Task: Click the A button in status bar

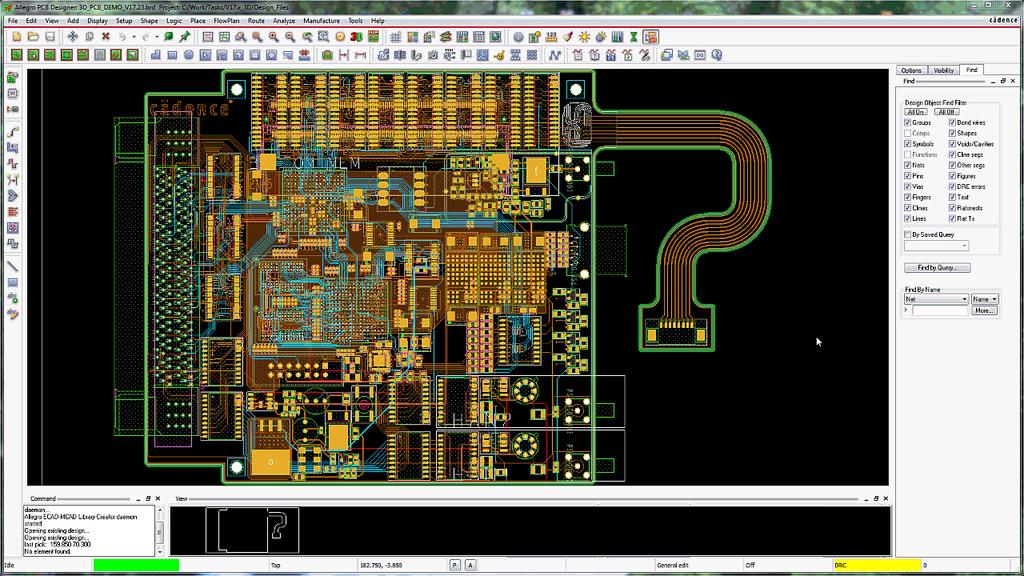Action: click(x=470, y=566)
